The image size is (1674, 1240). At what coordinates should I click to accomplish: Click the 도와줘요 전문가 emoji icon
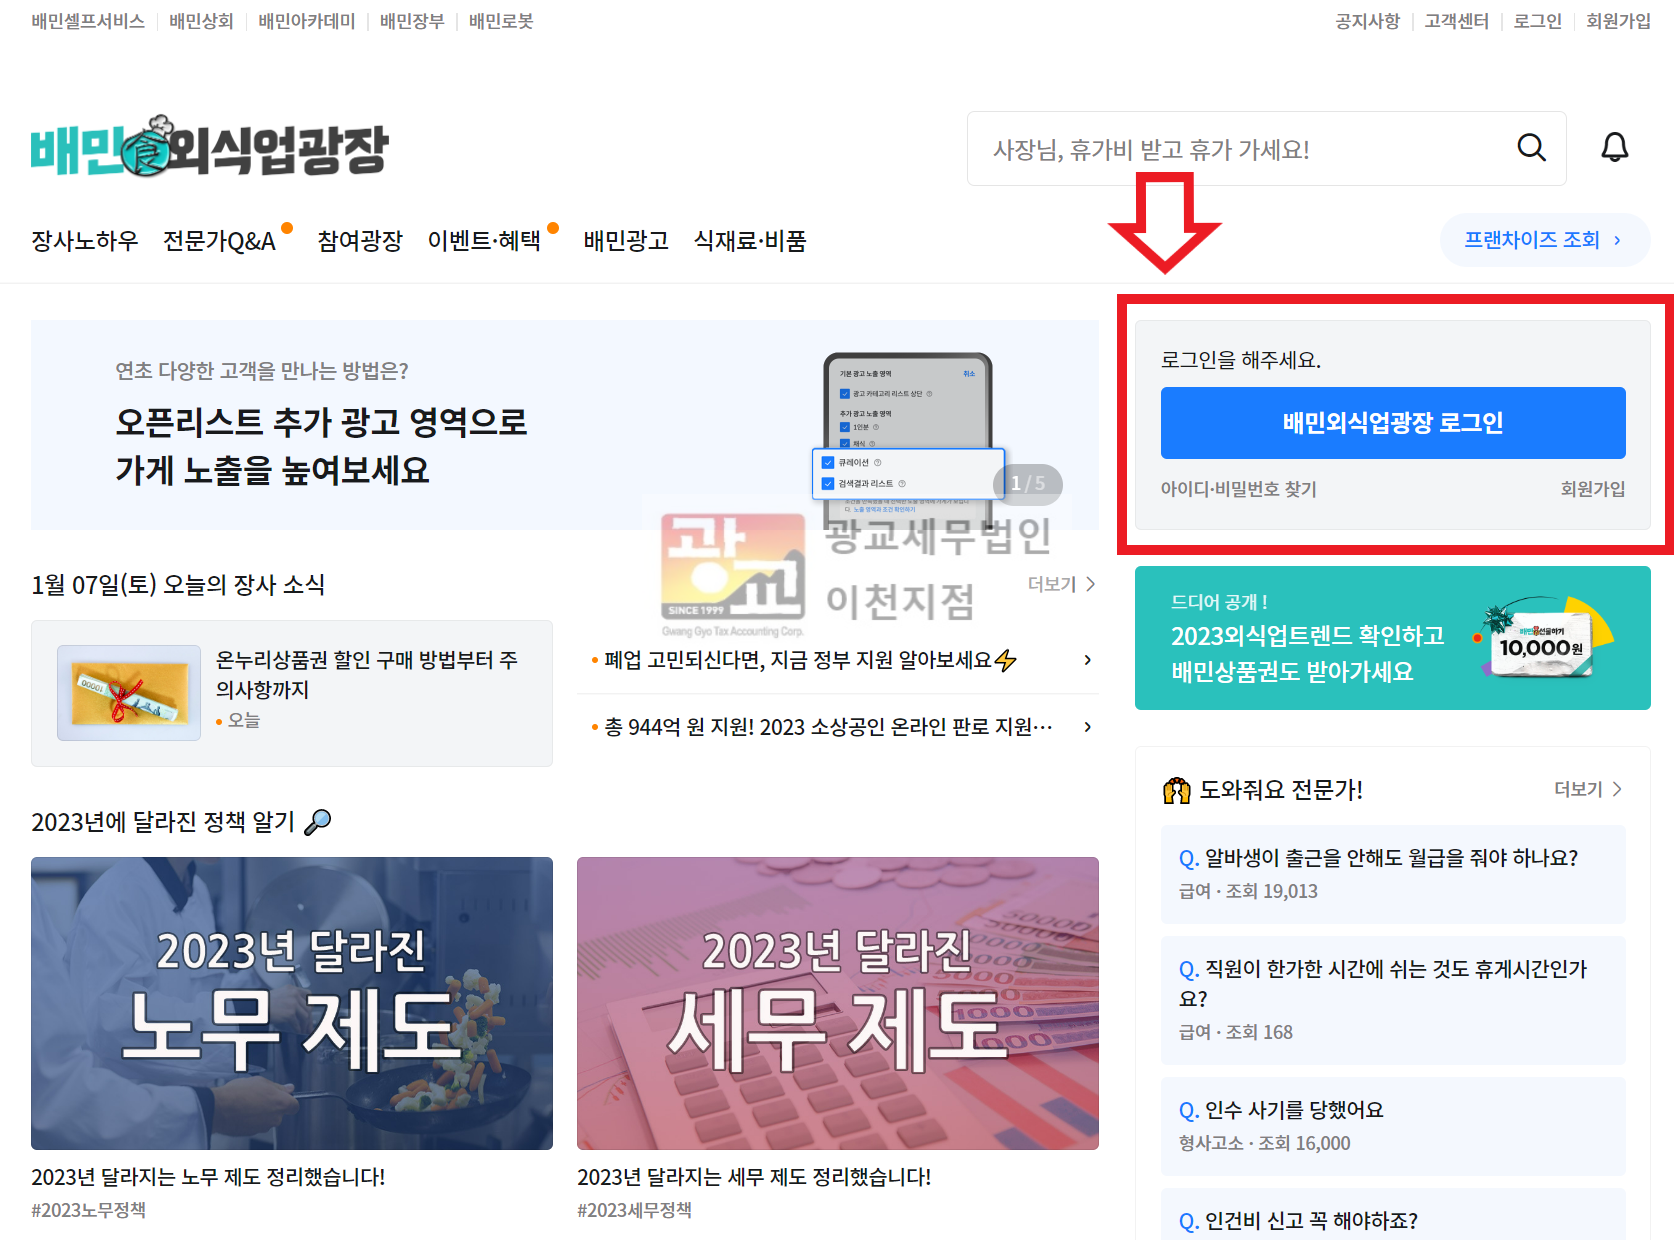[1177, 790]
